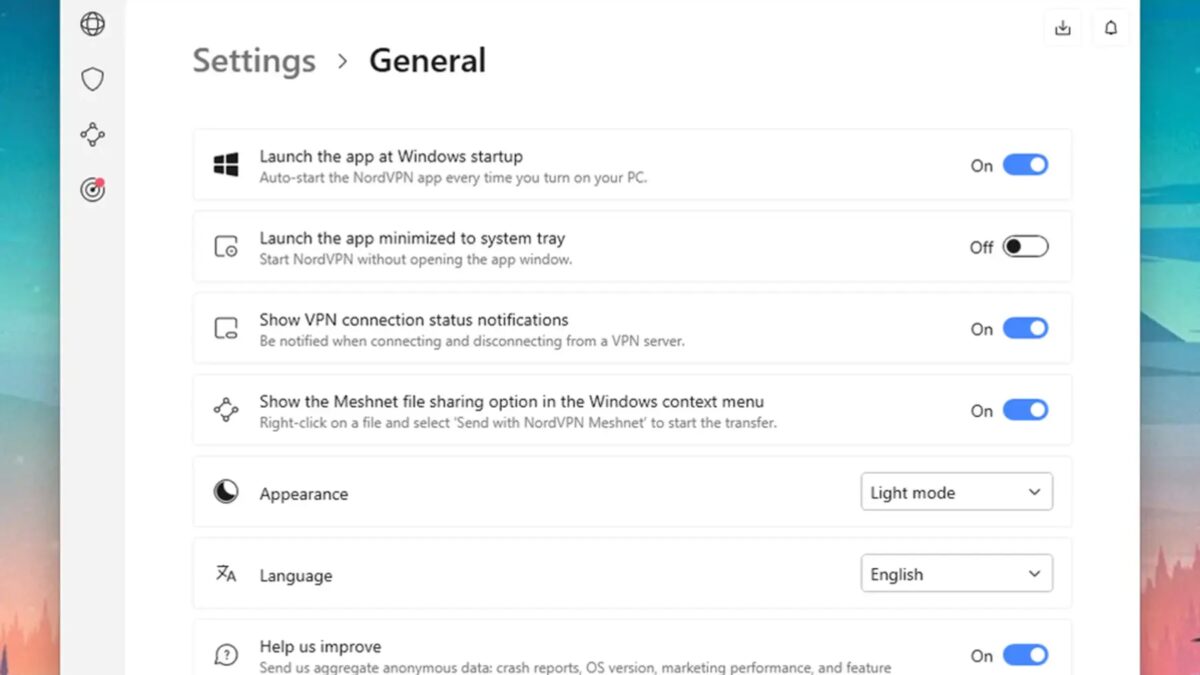Open the shield Threat Protection sidebar icon
This screenshot has width=1200, height=675.
pyautogui.click(x=93, y=79)
